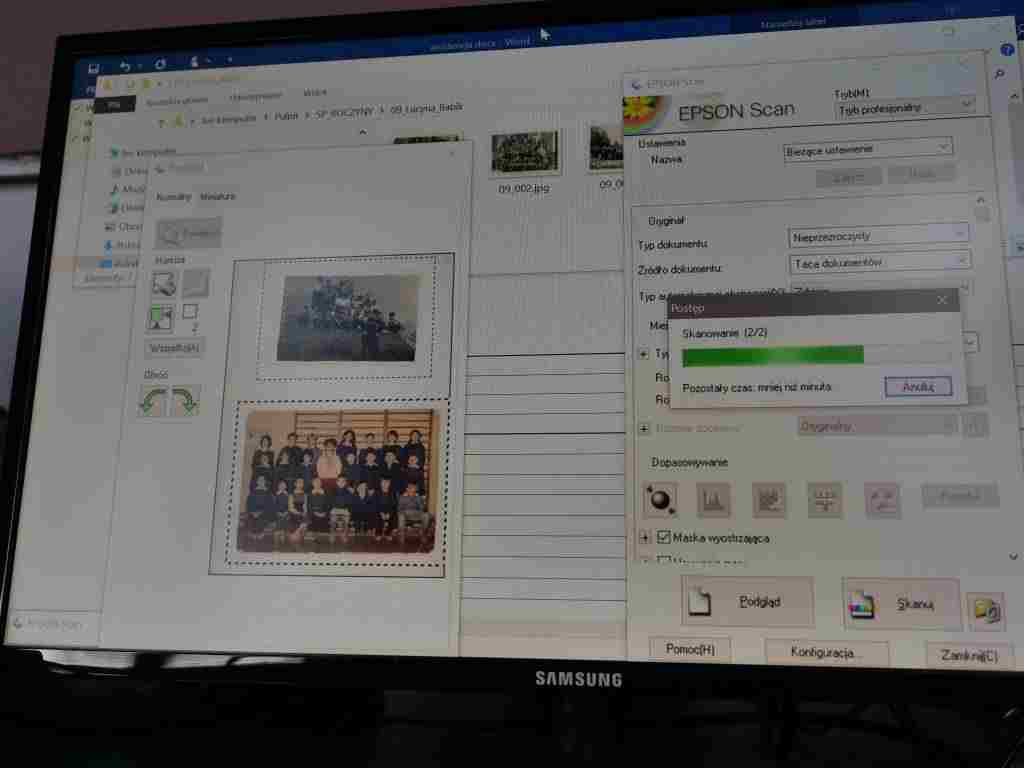Click the Undo icon in Word toolbar
Viewport: 1024px width, 768px height.
[124, 66]
